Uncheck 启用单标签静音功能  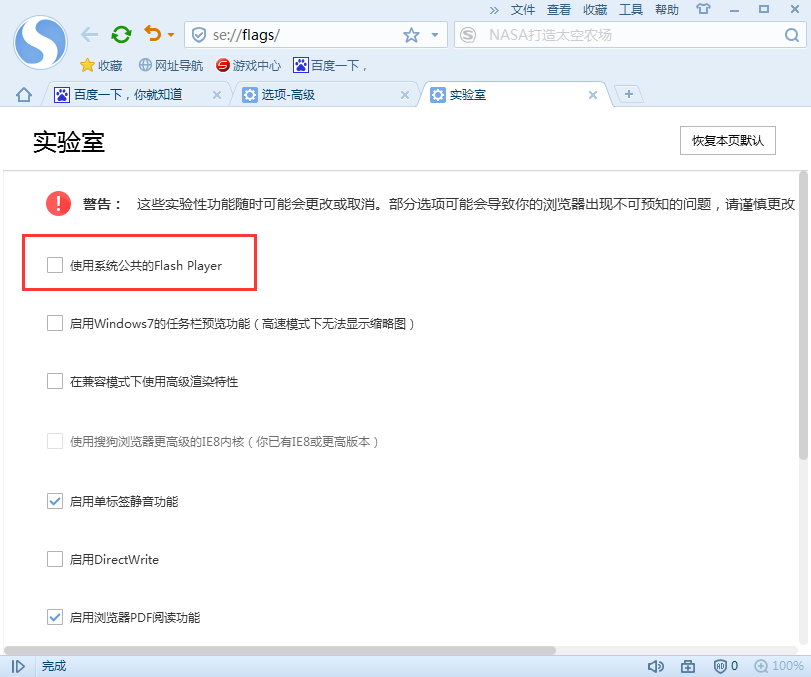point(54,501)
